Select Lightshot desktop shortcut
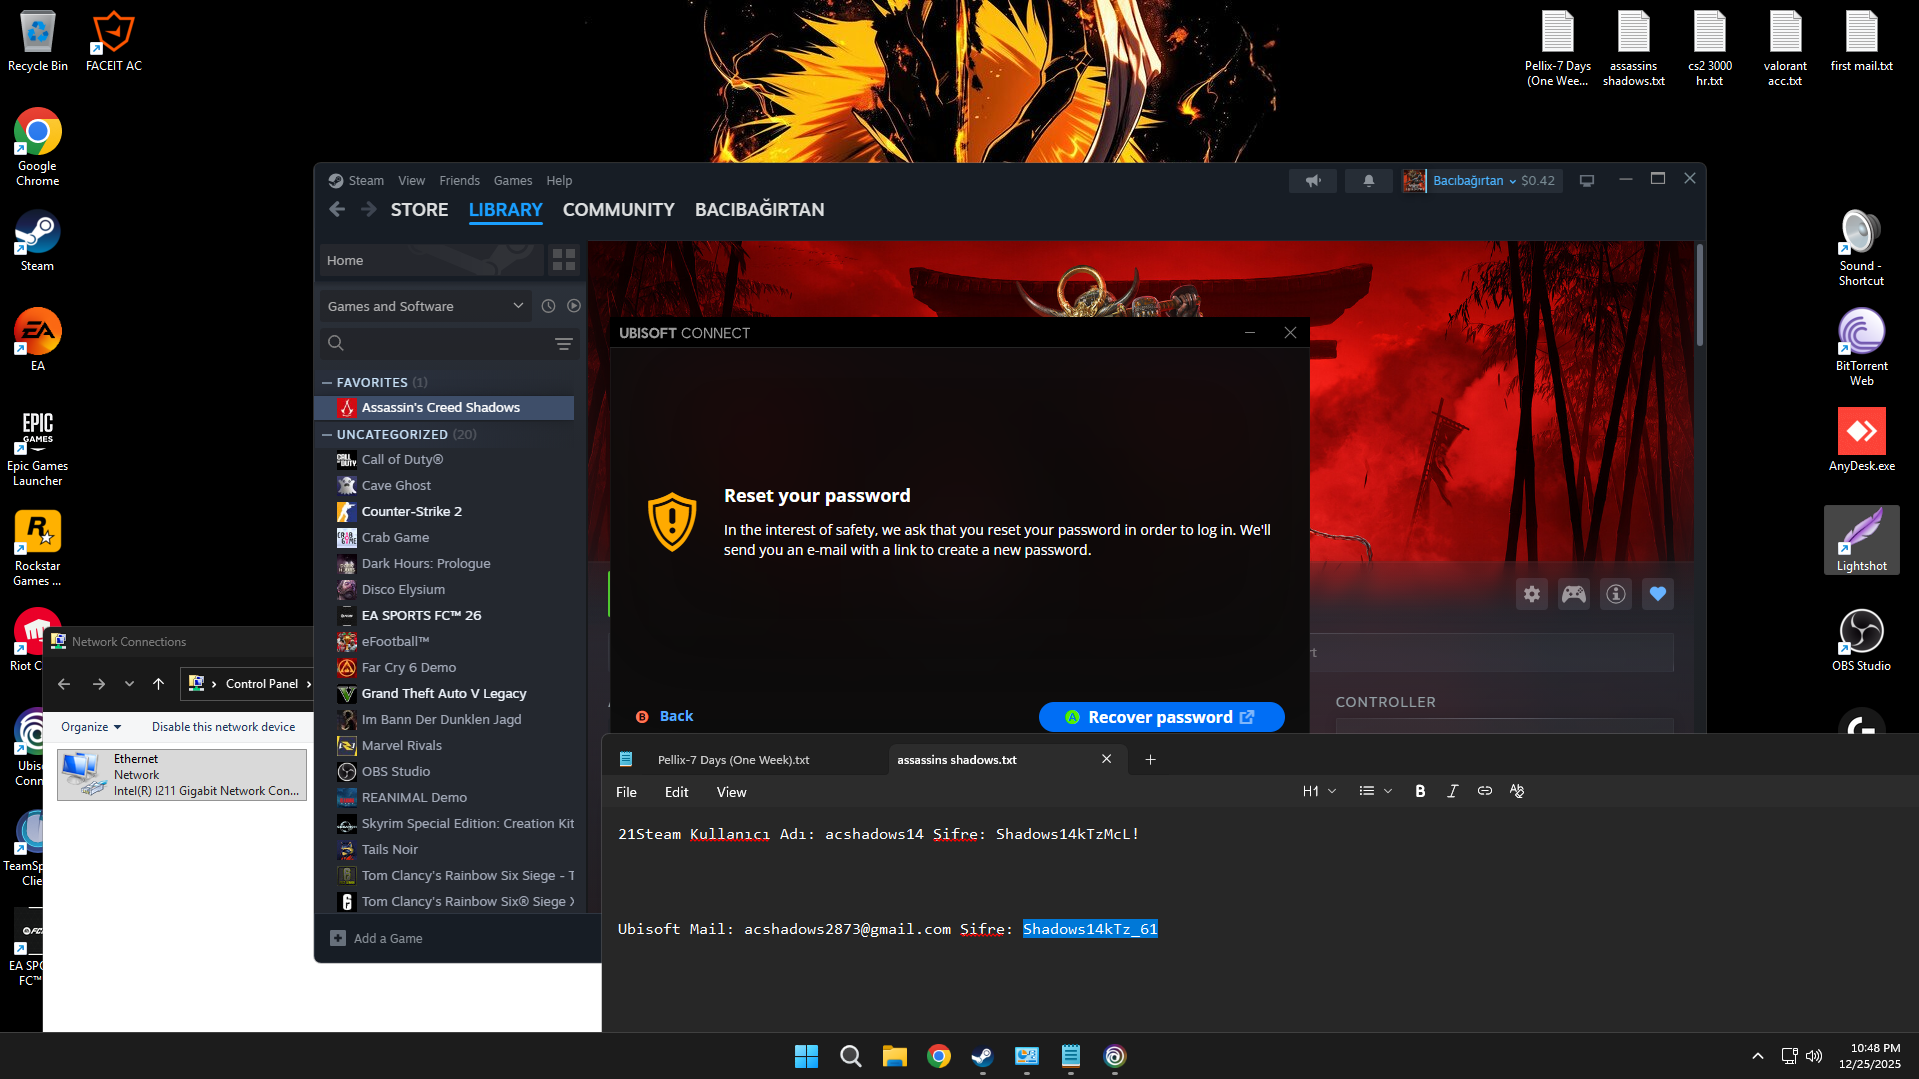This screenshot has height=1079, width=1919. pyautogui.click(x=1861, y=540)
